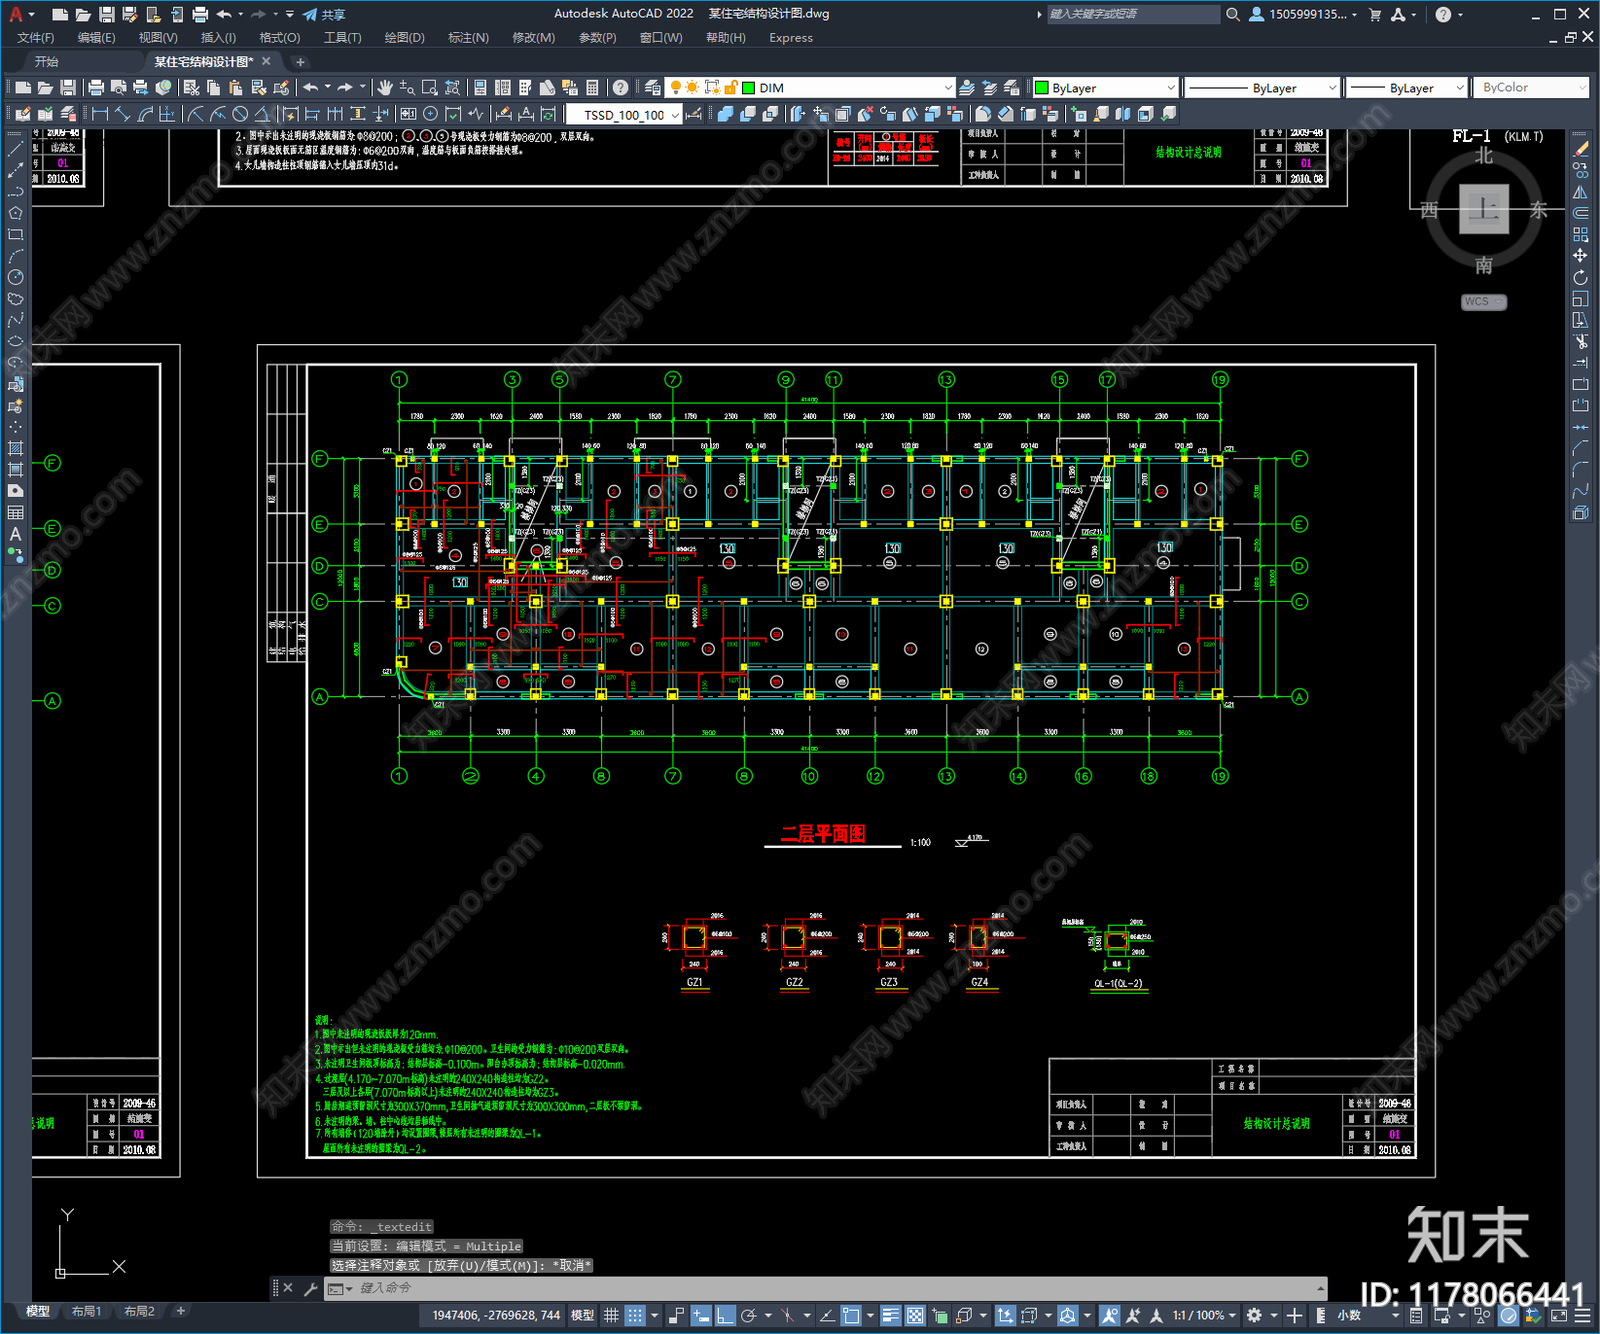Select the Diameter dimension tool
The image size is (1600, 1334).
240,114
